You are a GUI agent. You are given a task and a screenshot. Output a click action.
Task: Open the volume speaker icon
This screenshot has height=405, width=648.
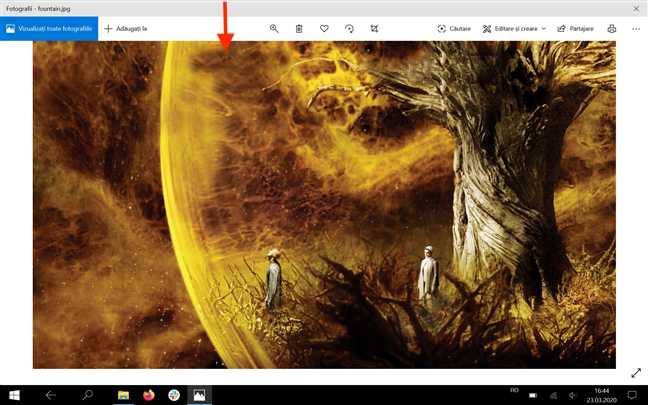click(x=573, y=395)
